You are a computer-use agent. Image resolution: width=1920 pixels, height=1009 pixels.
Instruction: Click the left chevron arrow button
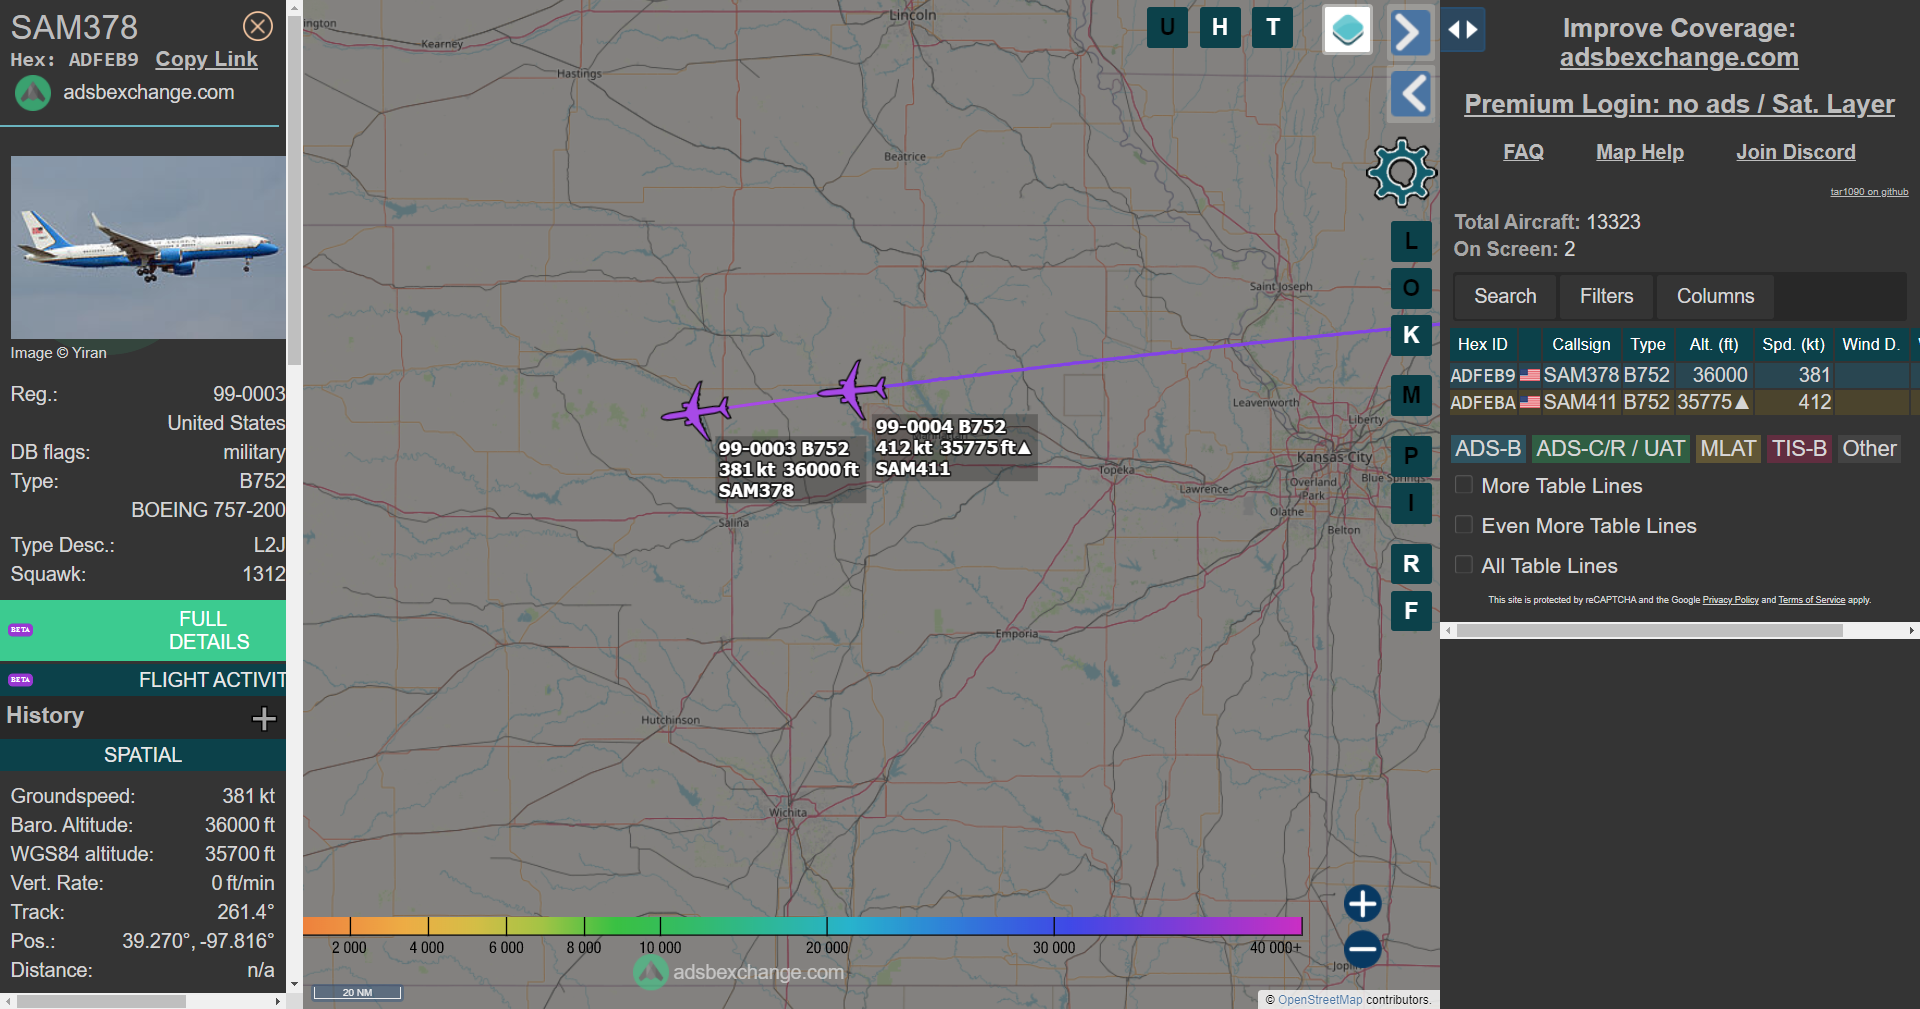coord(1411,94)
